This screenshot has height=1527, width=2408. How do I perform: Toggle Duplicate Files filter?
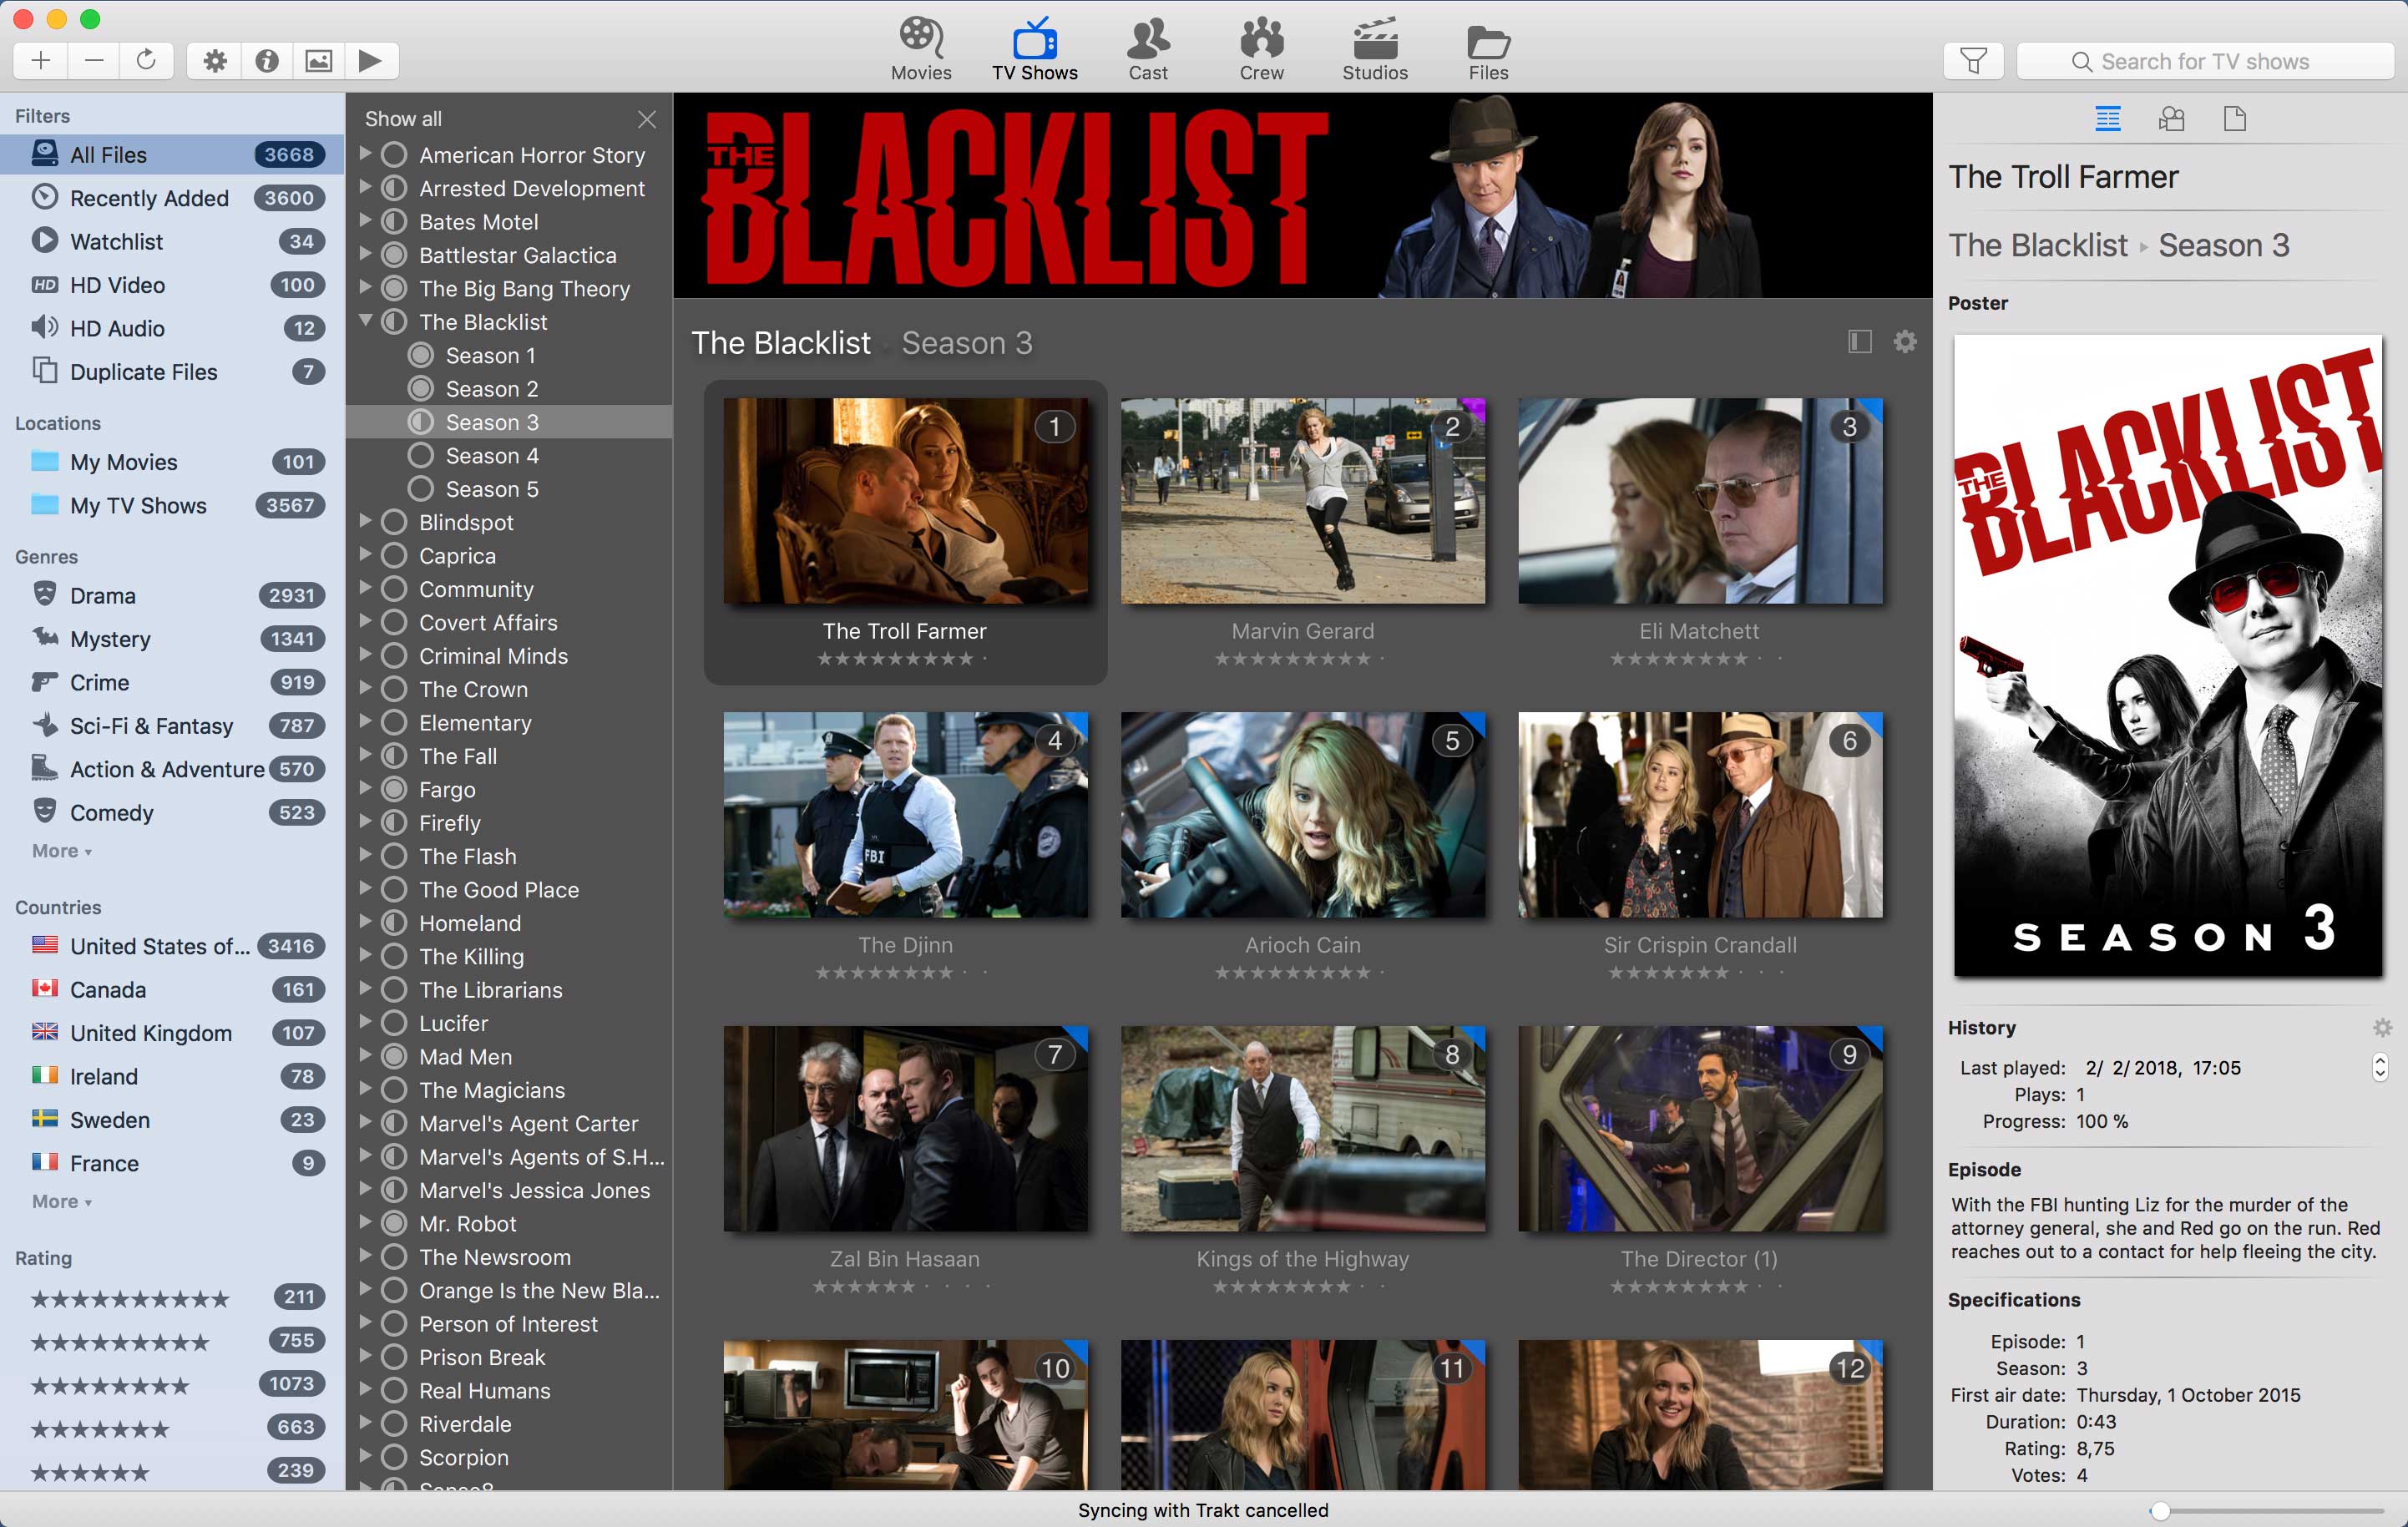[144, 372]
